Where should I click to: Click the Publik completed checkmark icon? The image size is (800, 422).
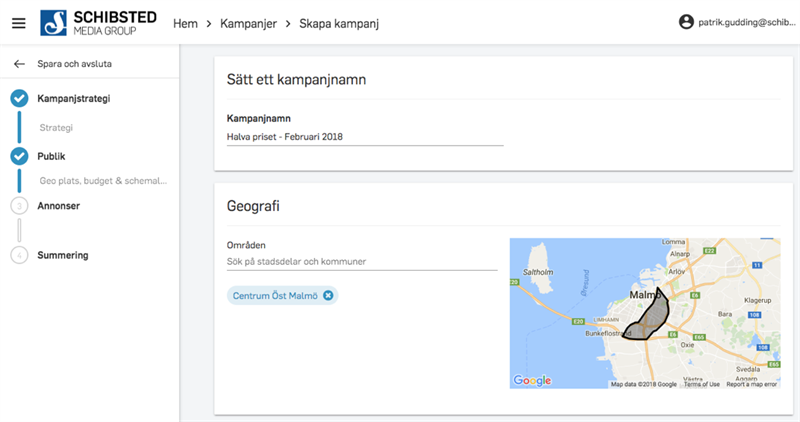(x=19, y=156)
